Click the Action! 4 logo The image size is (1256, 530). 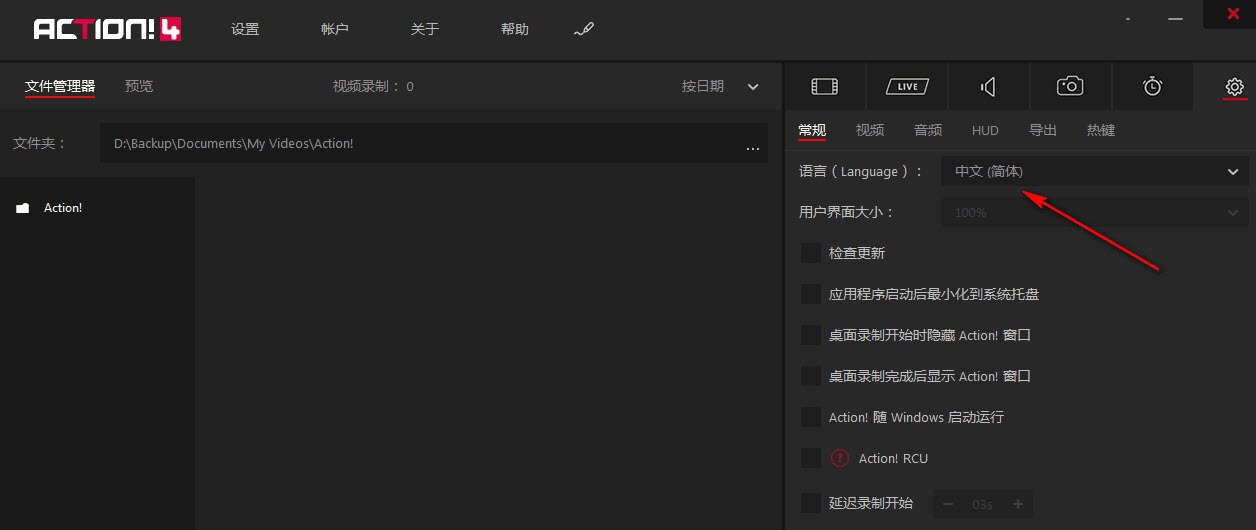coord(107,29)
